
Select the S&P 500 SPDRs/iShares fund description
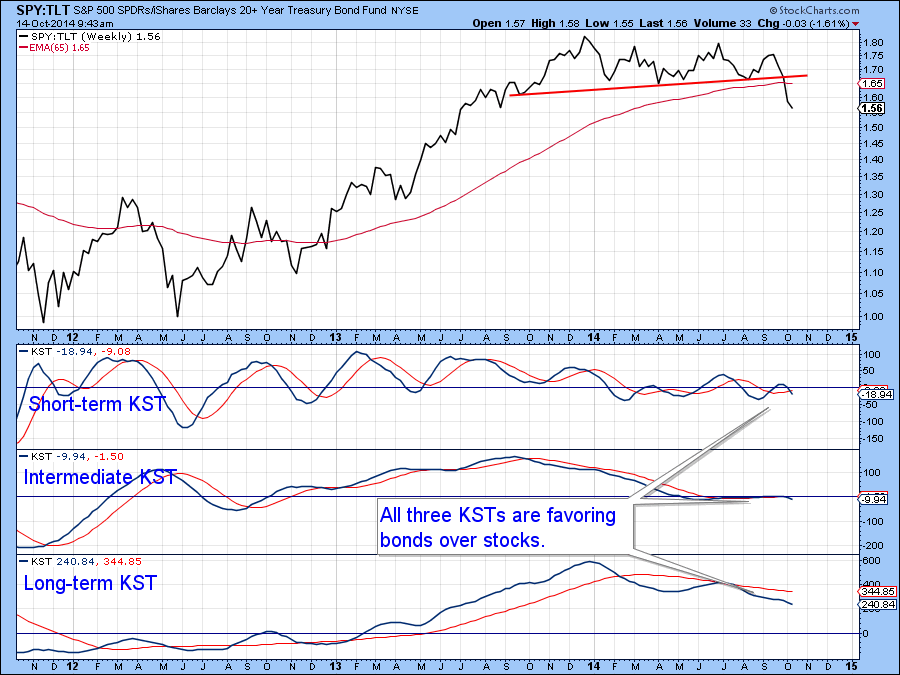pyautogui.click(x=230, y=10)
